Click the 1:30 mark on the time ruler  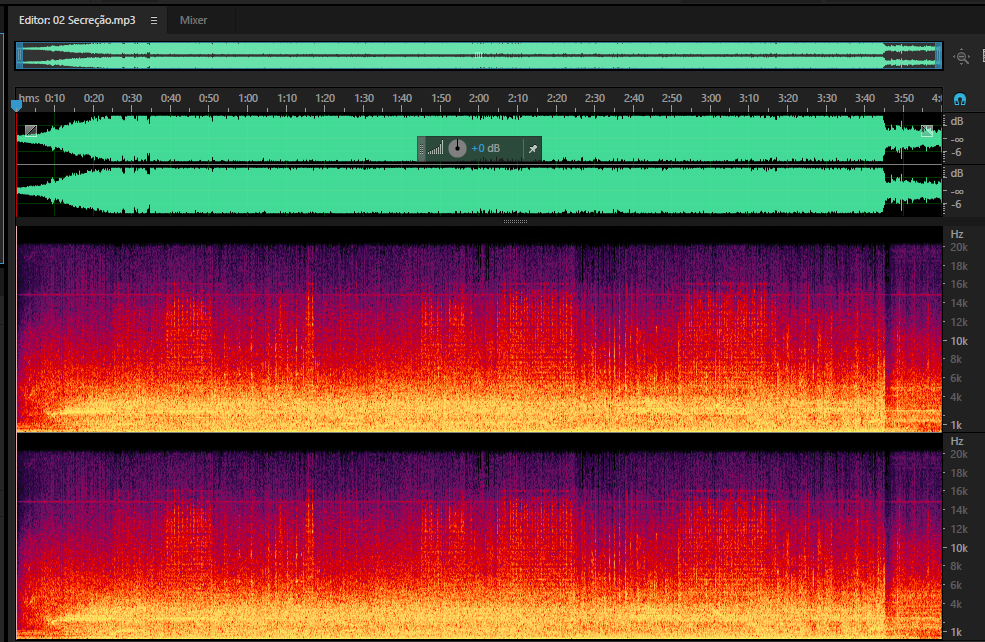(x=364, y=98)
